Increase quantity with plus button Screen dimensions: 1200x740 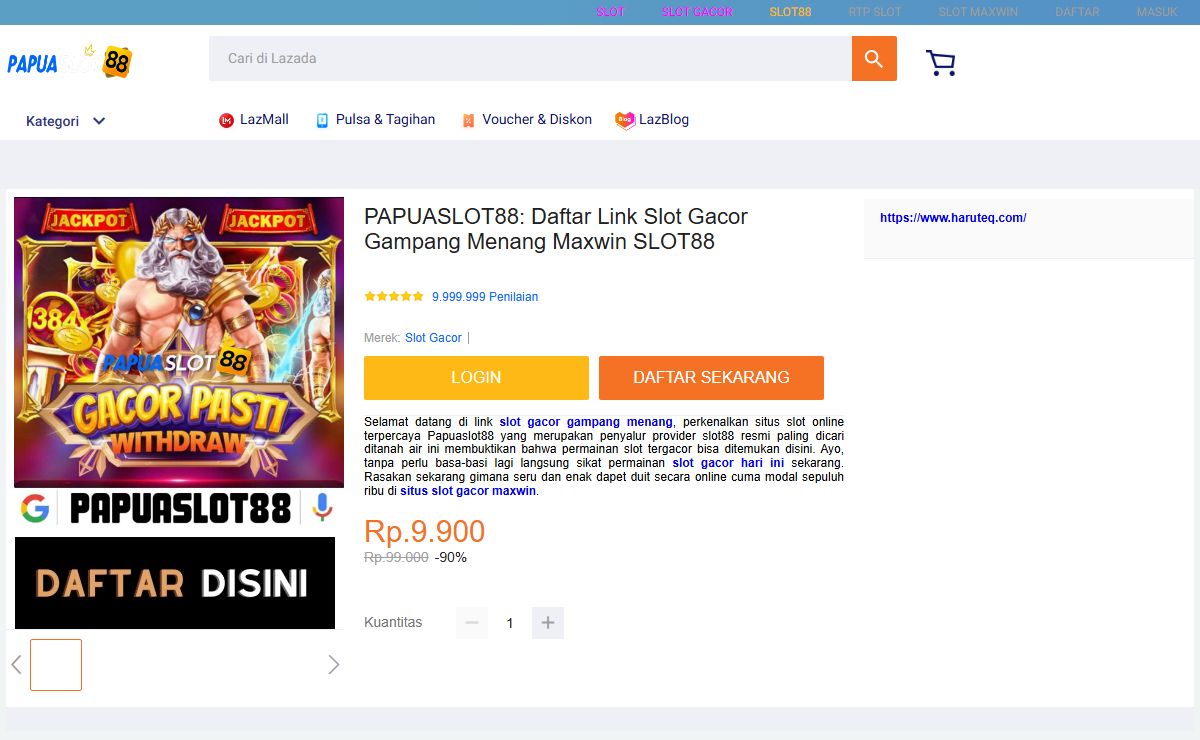(x=548, y=623)
